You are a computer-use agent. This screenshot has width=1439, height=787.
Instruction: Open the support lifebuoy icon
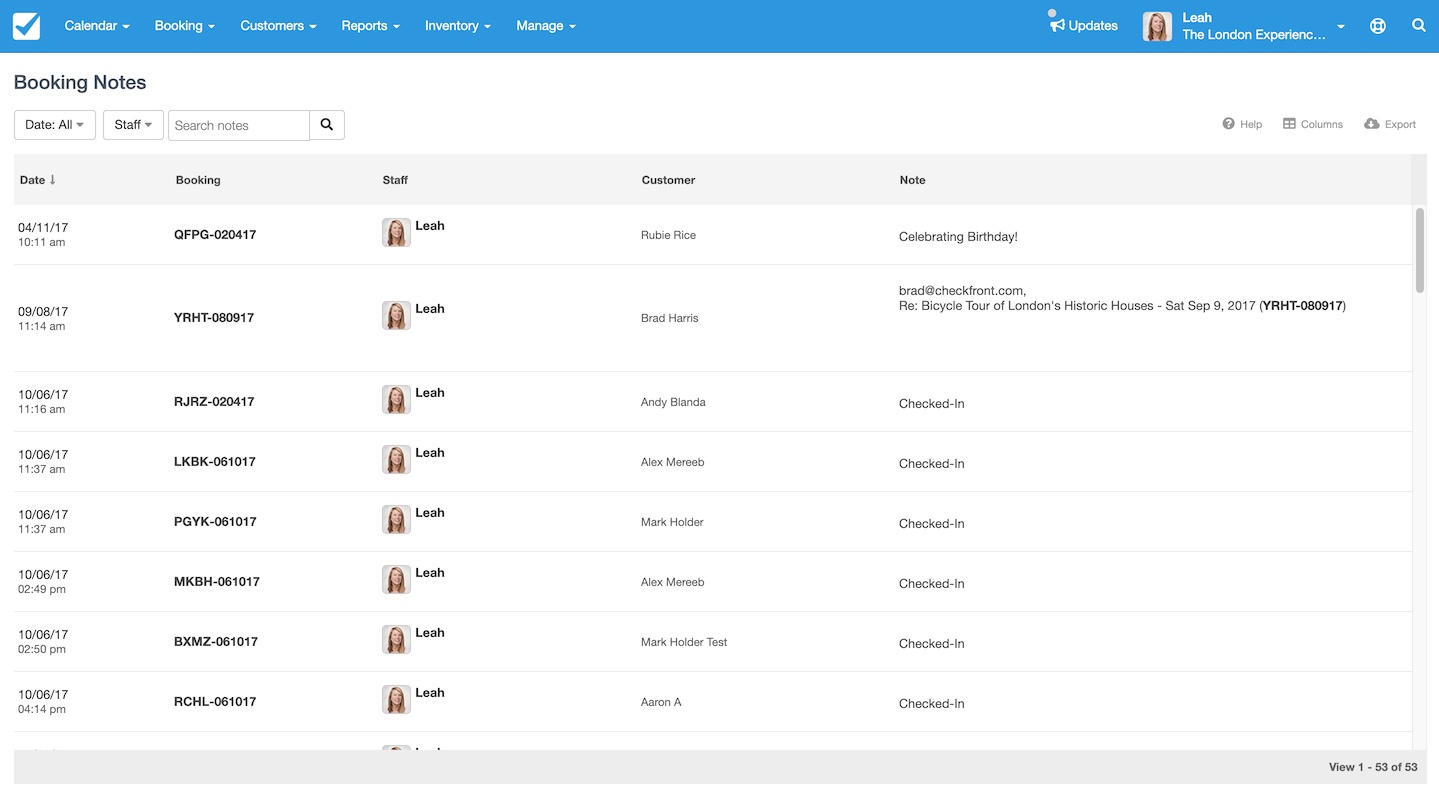click(1378, 26)
